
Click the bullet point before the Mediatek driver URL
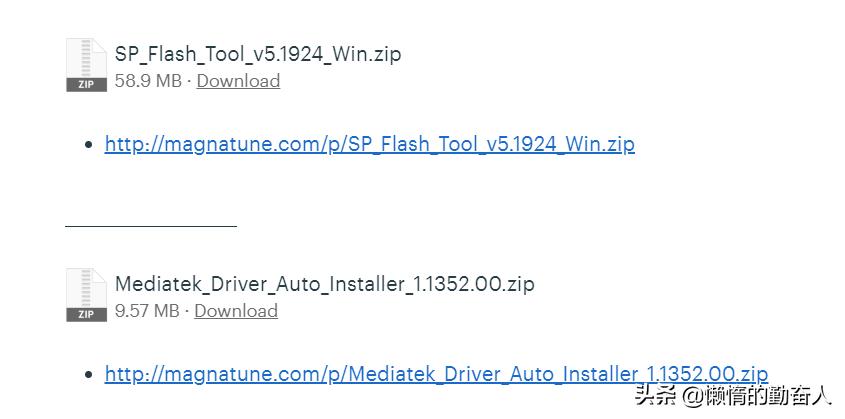[x=89, y=375]
